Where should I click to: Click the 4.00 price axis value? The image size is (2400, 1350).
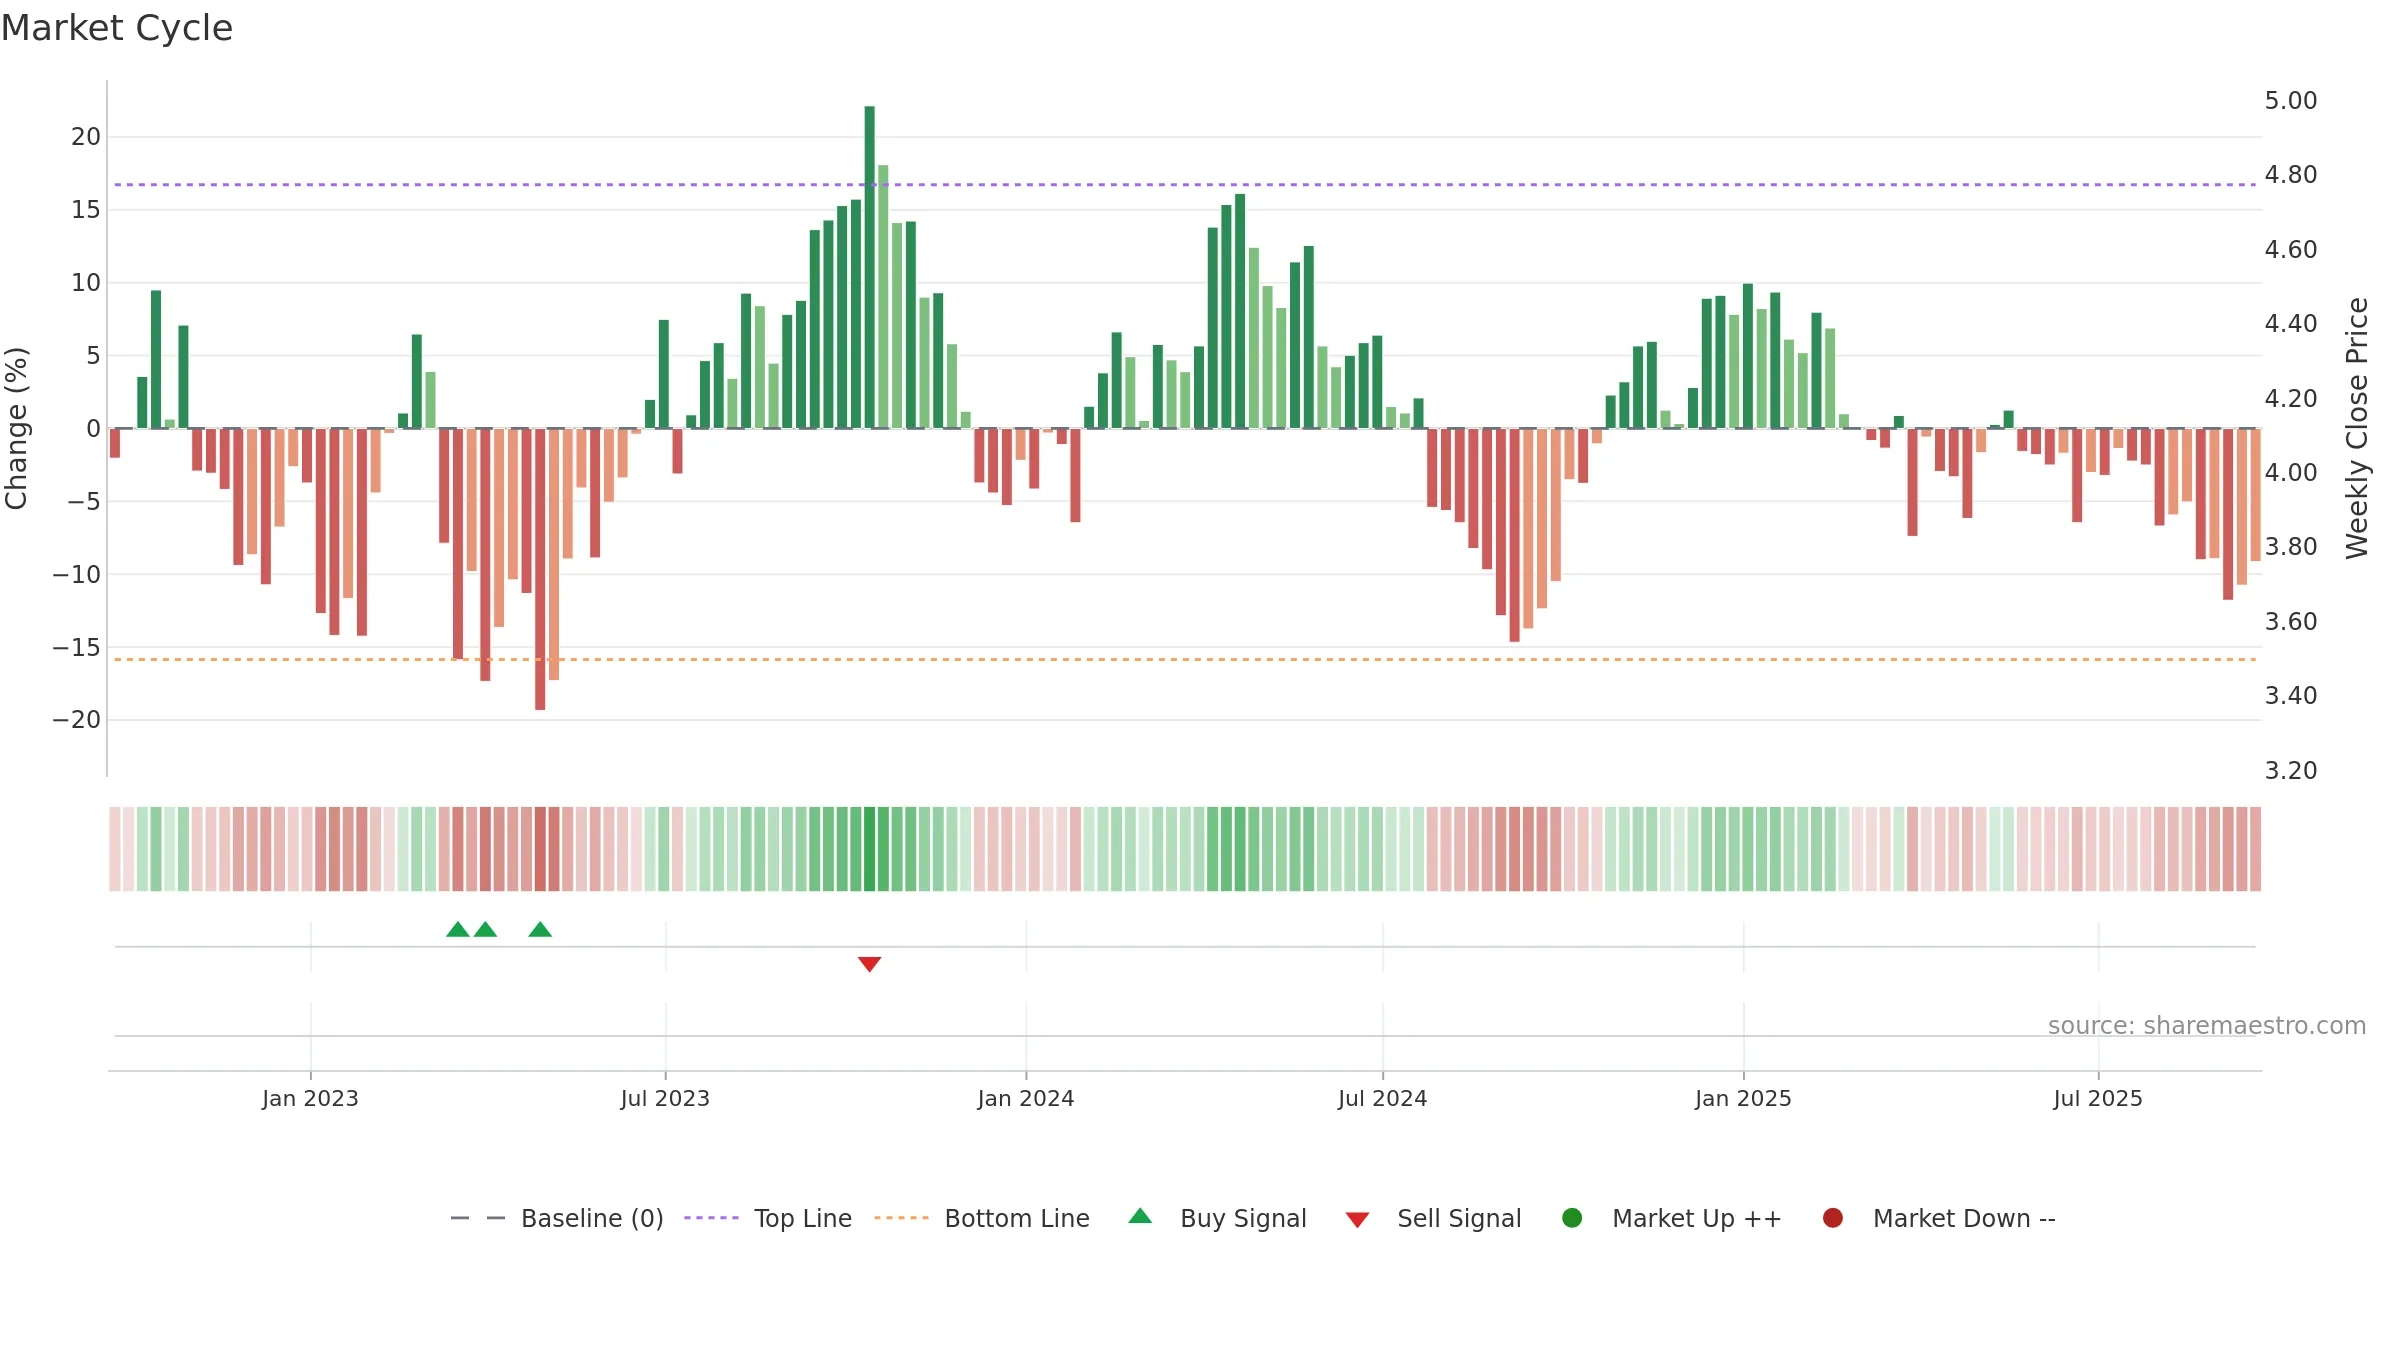tap(2291, 473)
